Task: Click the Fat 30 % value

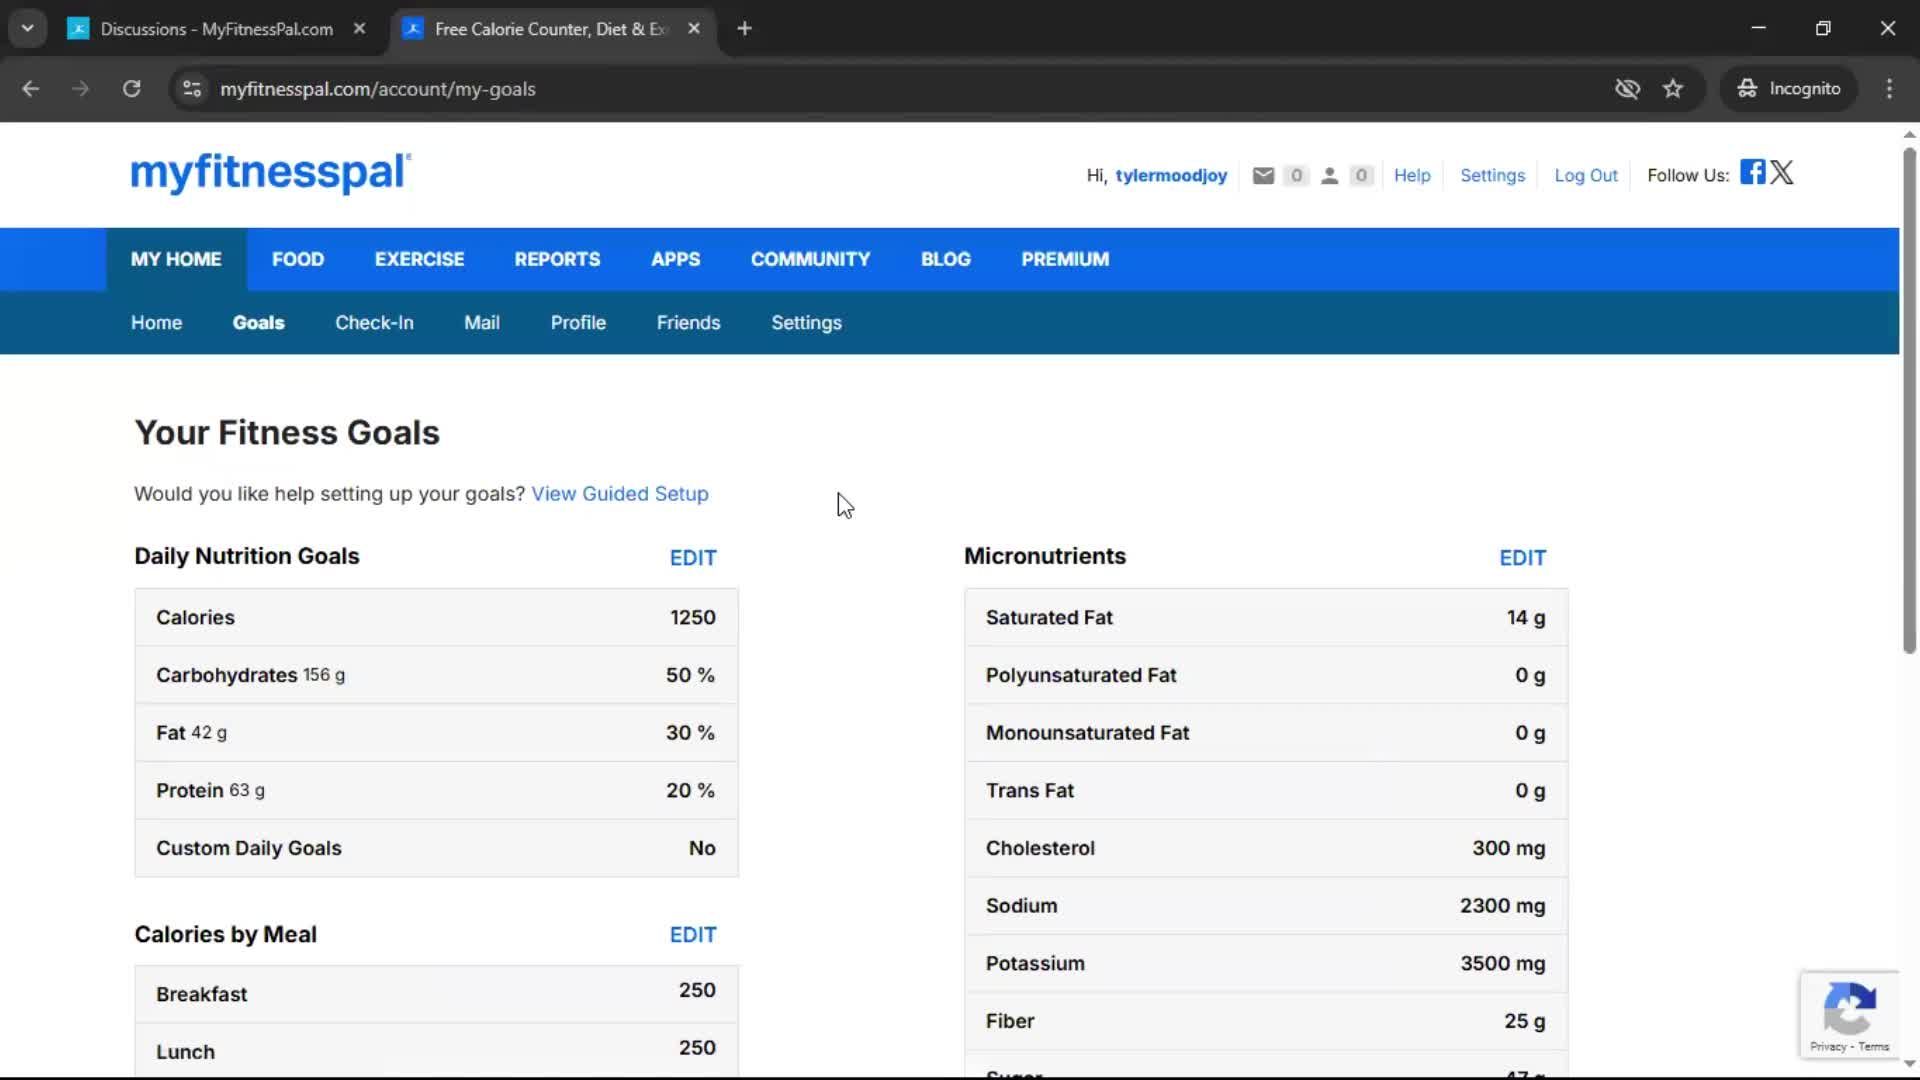Action: point(690,733)
